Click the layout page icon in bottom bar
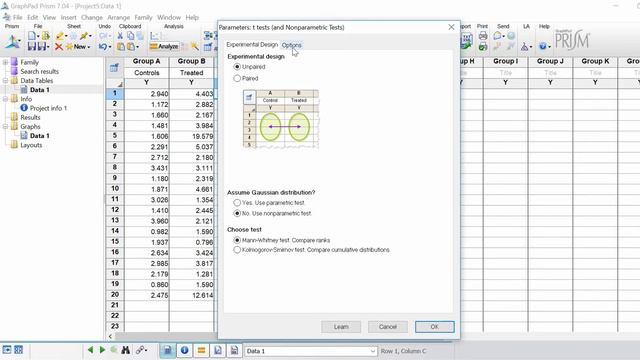This screenshot has width=640, height=360. 234,350
